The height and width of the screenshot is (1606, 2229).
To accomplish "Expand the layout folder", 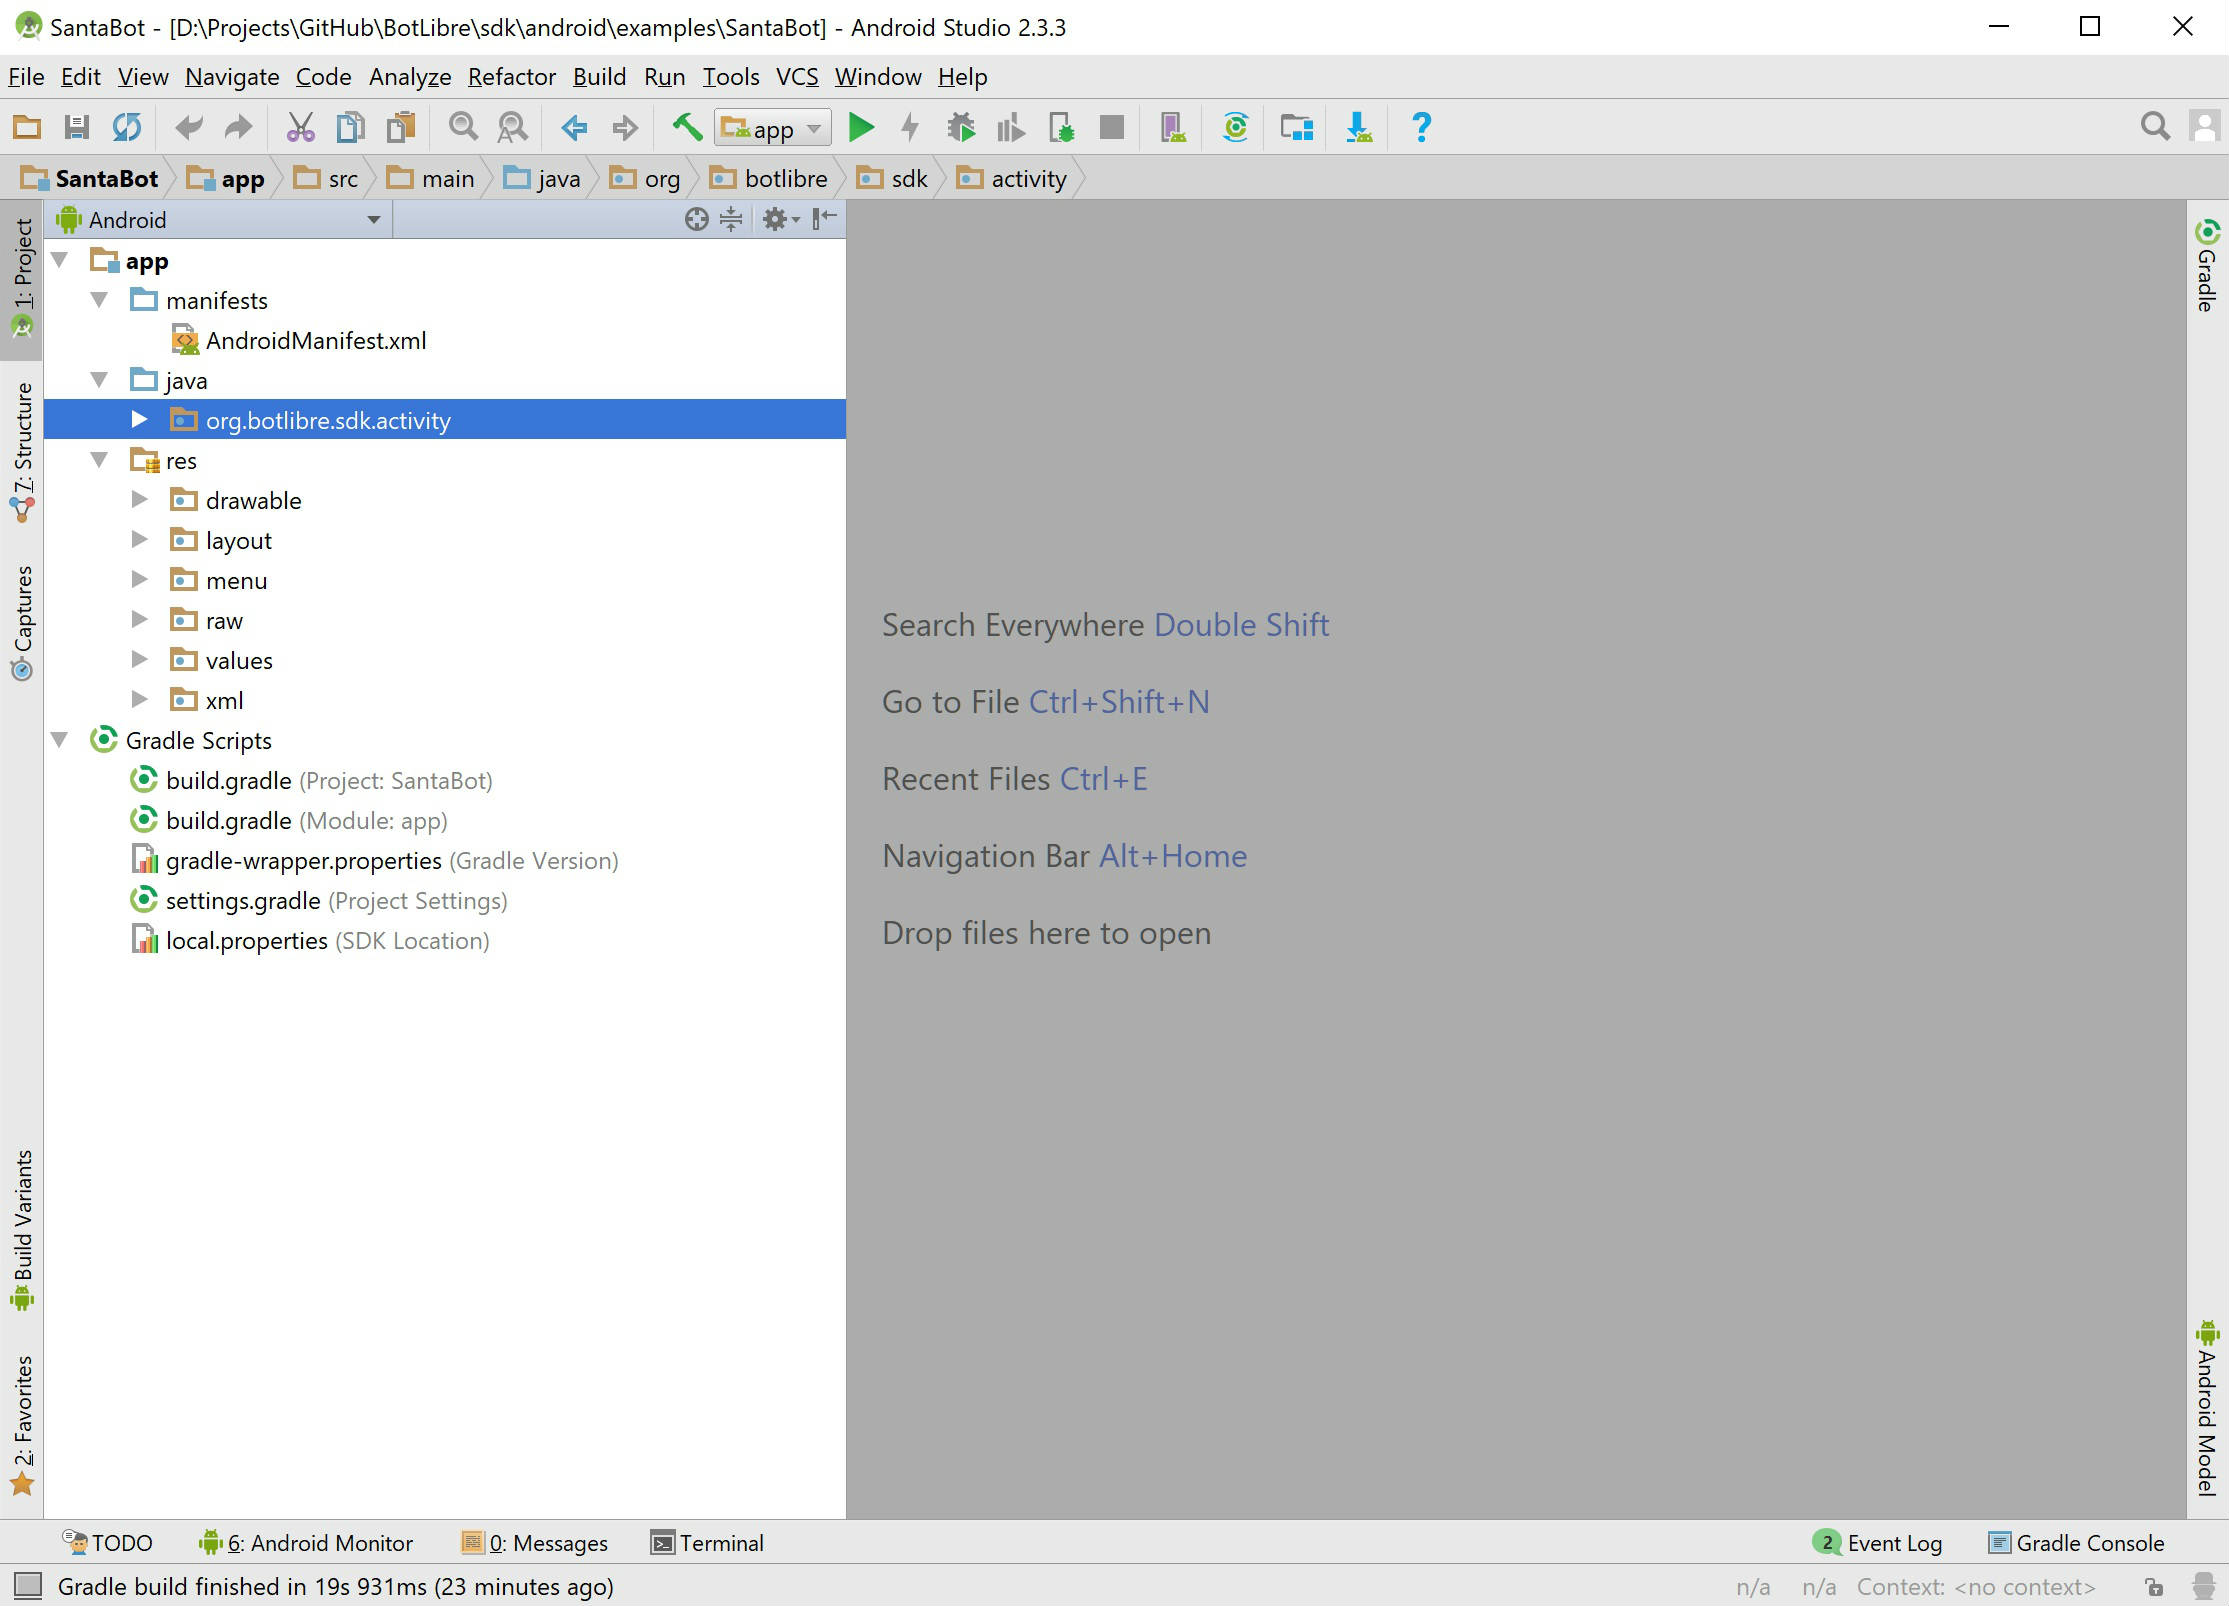I will click(x=139, y=540).
